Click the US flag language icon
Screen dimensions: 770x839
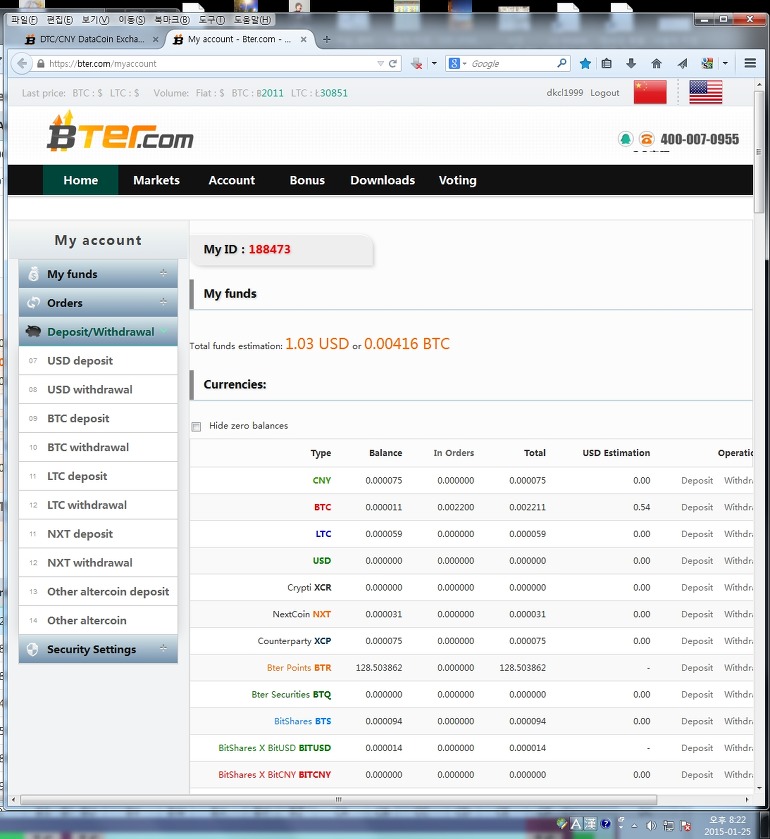click(705, 92)
